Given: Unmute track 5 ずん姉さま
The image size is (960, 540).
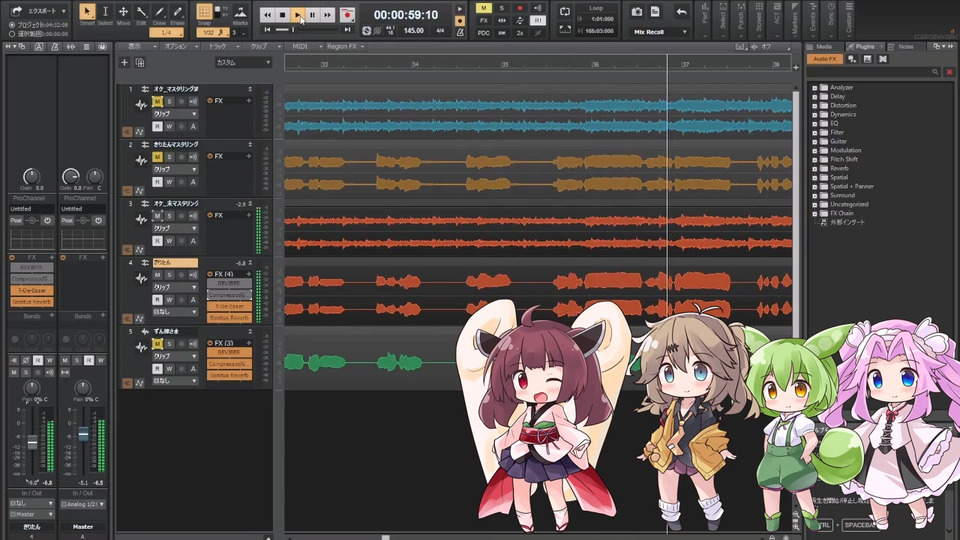Looking at the screenshot, I should click(x=157, y=344).
